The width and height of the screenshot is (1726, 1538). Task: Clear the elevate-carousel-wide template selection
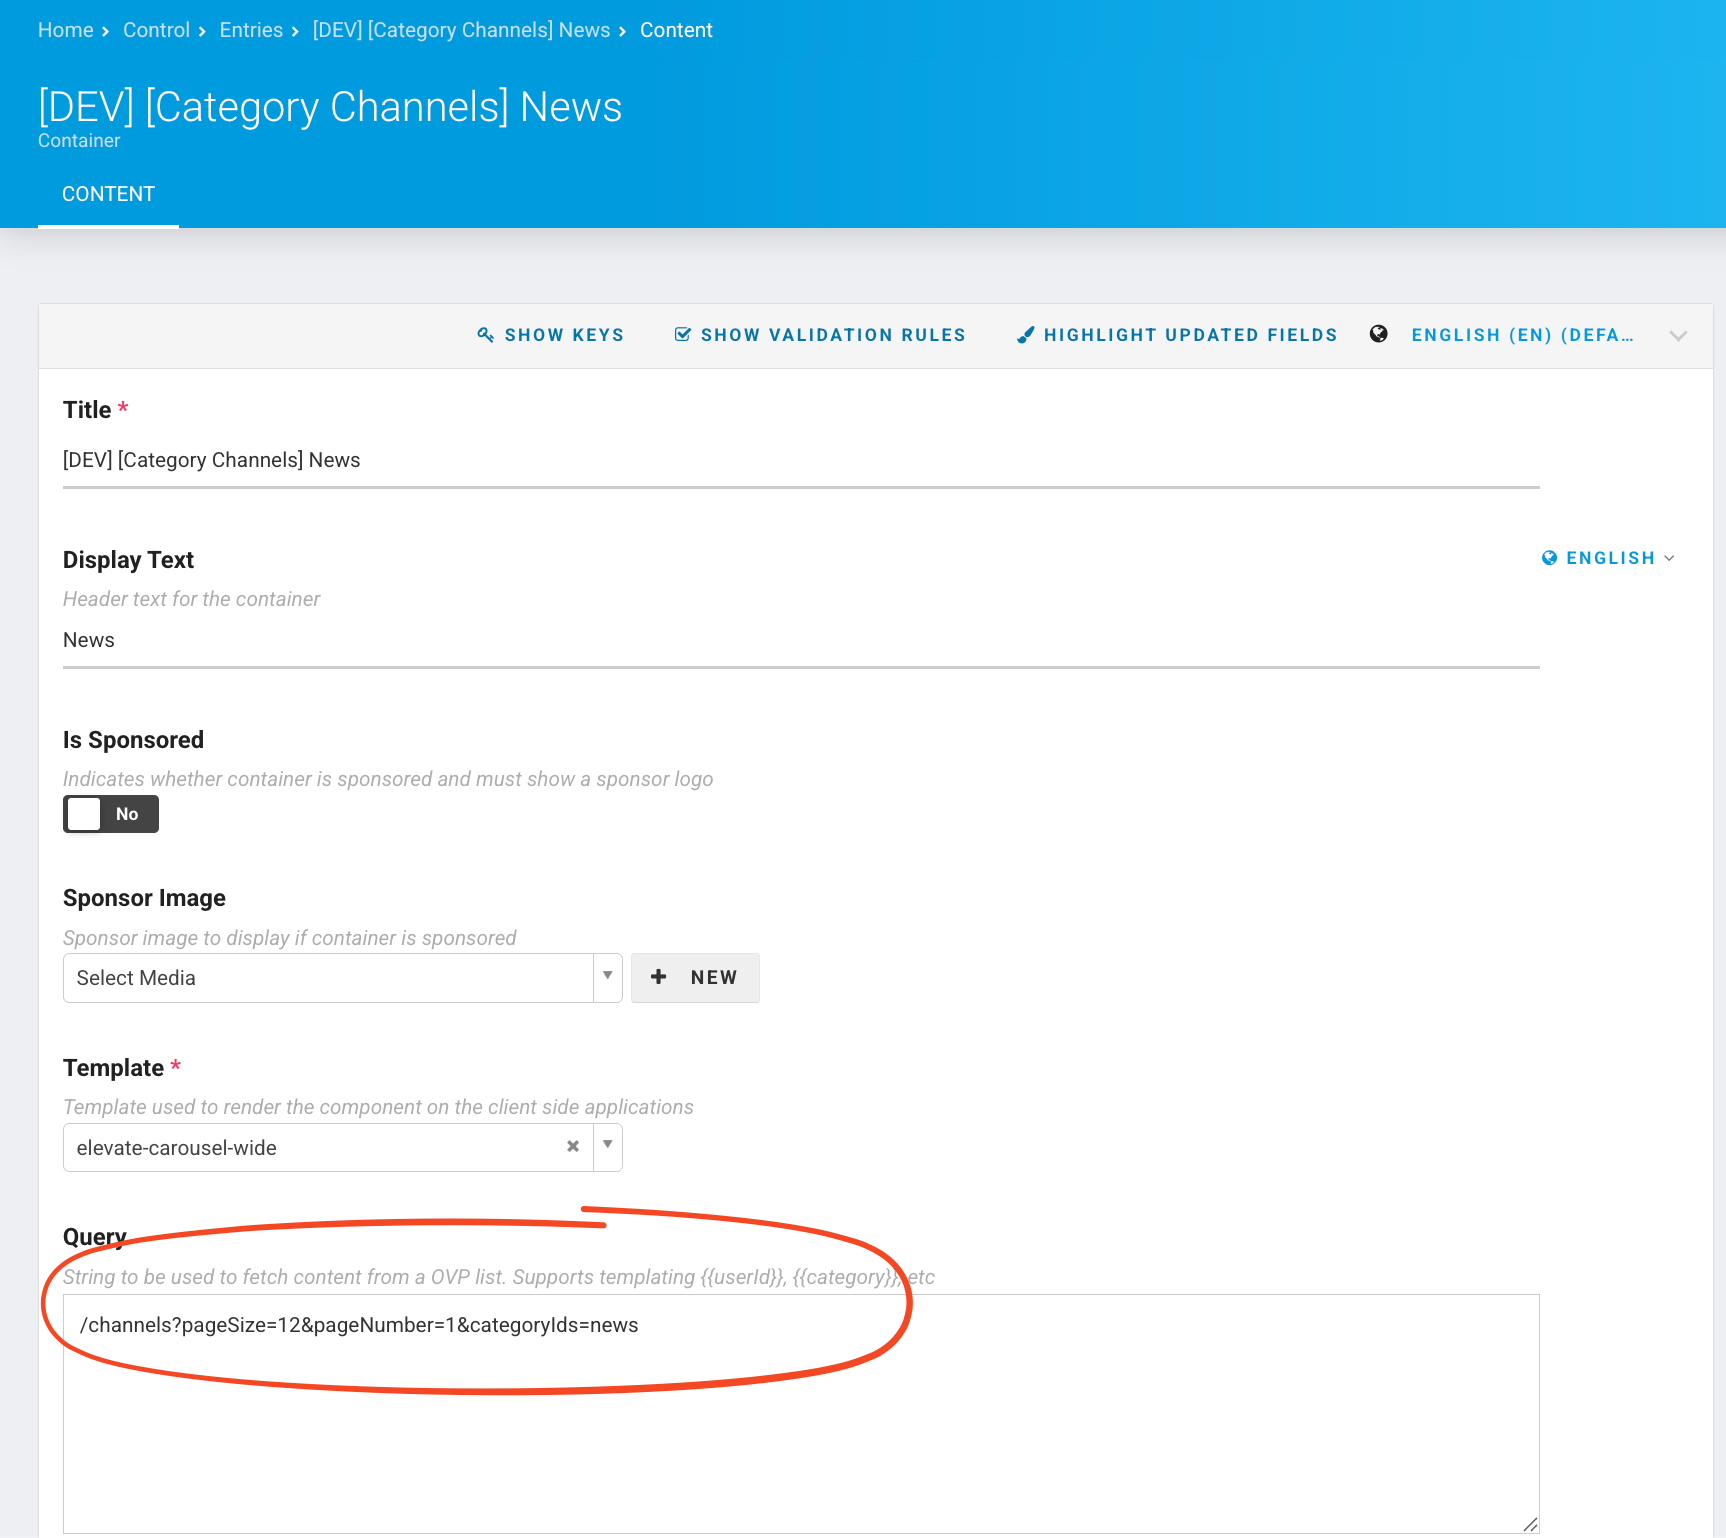(573, 1147)
